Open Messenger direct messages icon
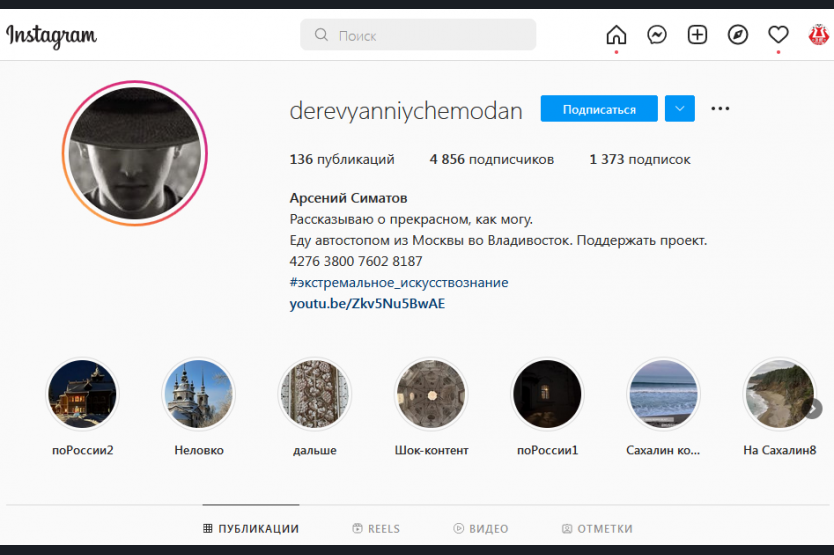 pyautogui.click(x=657, y=35)
